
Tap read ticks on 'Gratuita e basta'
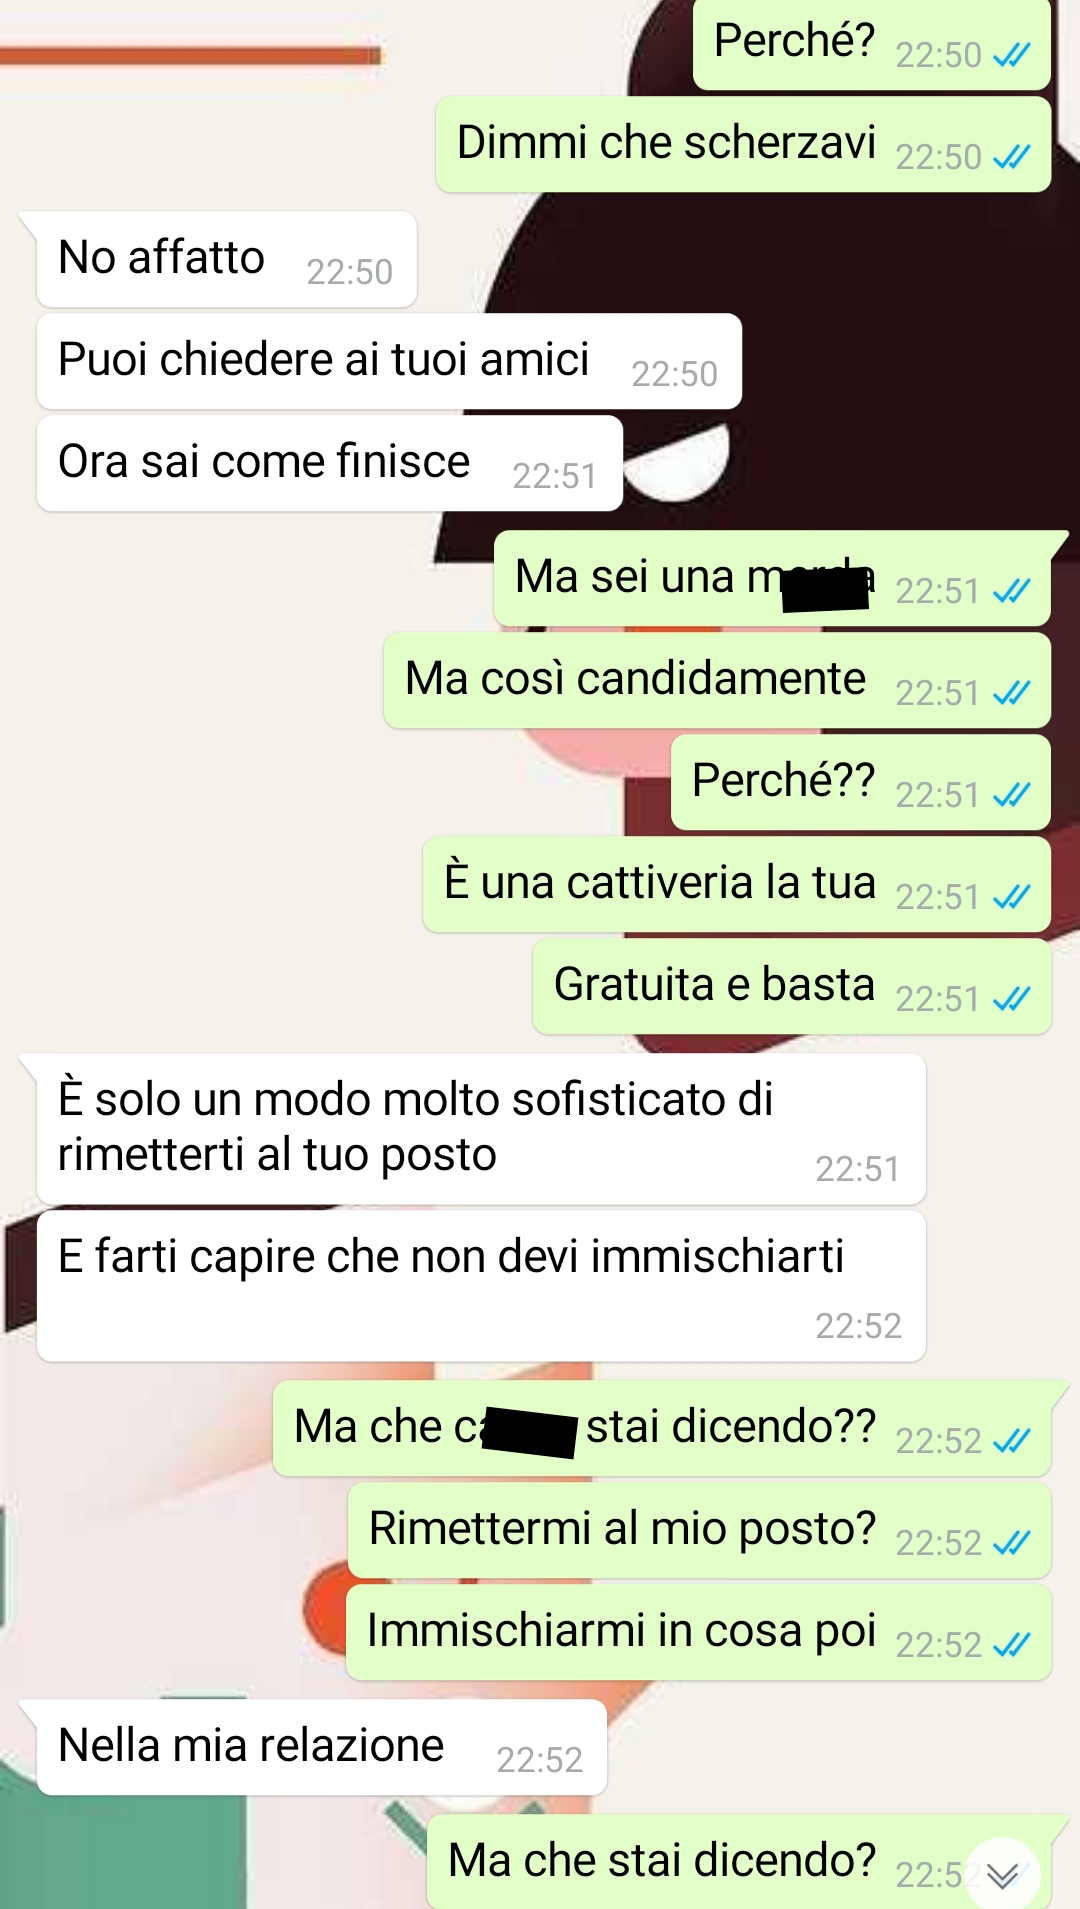pos(1011,998)
